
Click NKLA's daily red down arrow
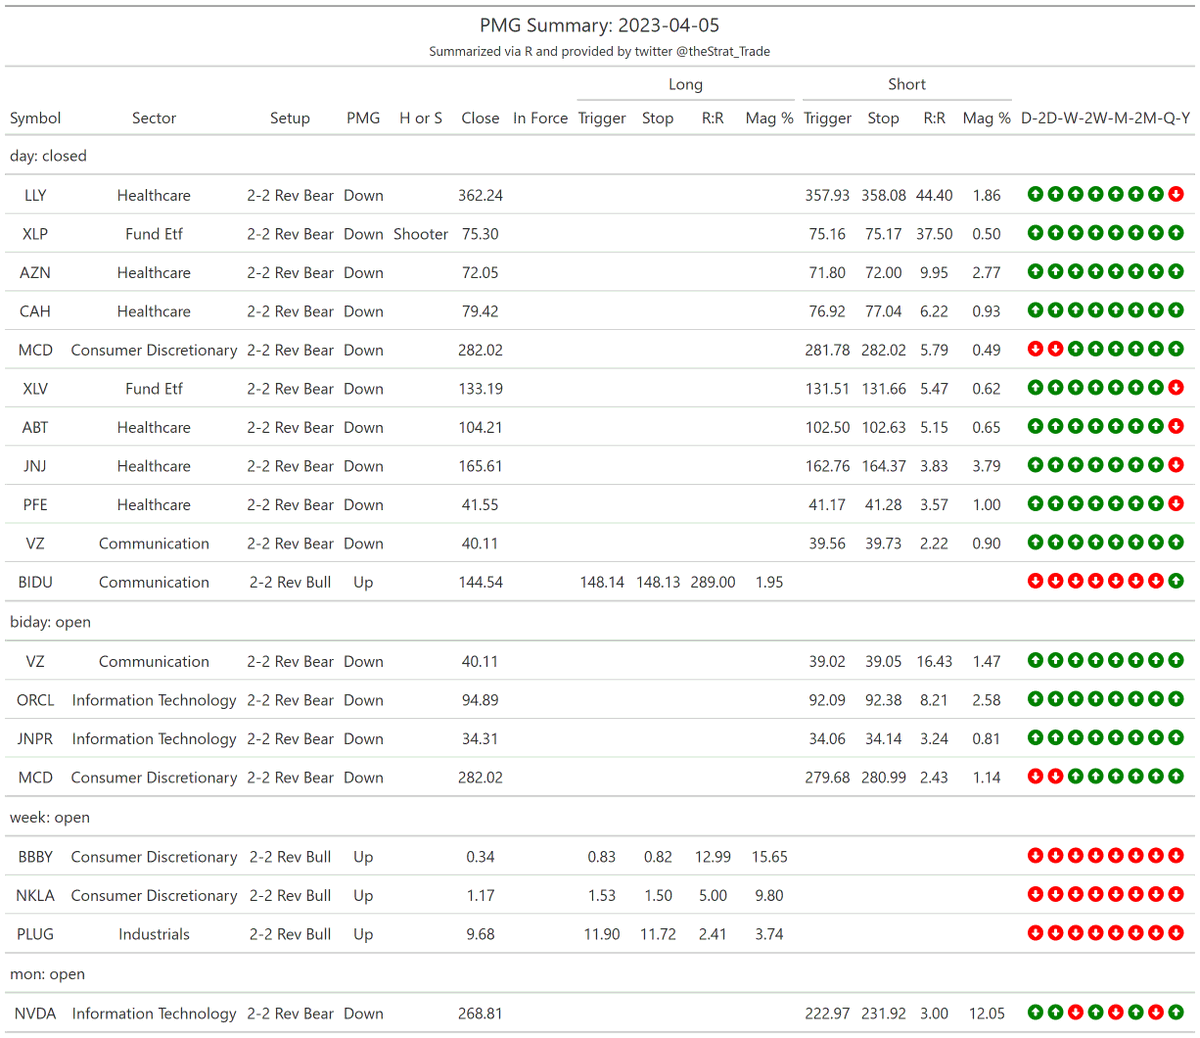[1036, 896]
